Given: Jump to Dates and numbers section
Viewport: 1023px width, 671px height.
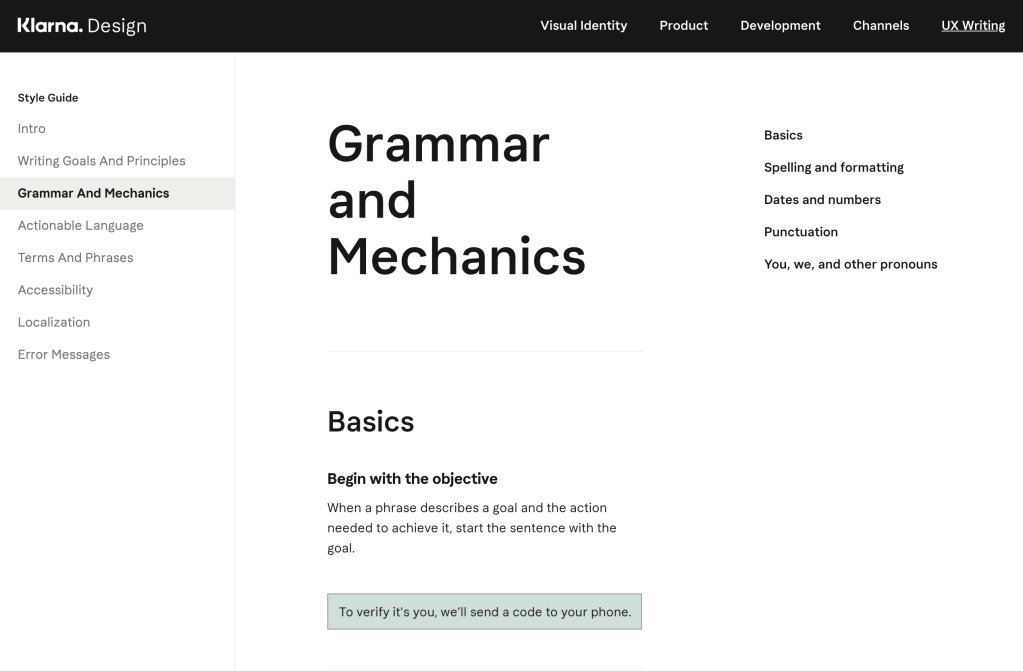Looking at the screenshot, I should click(822, 200).
